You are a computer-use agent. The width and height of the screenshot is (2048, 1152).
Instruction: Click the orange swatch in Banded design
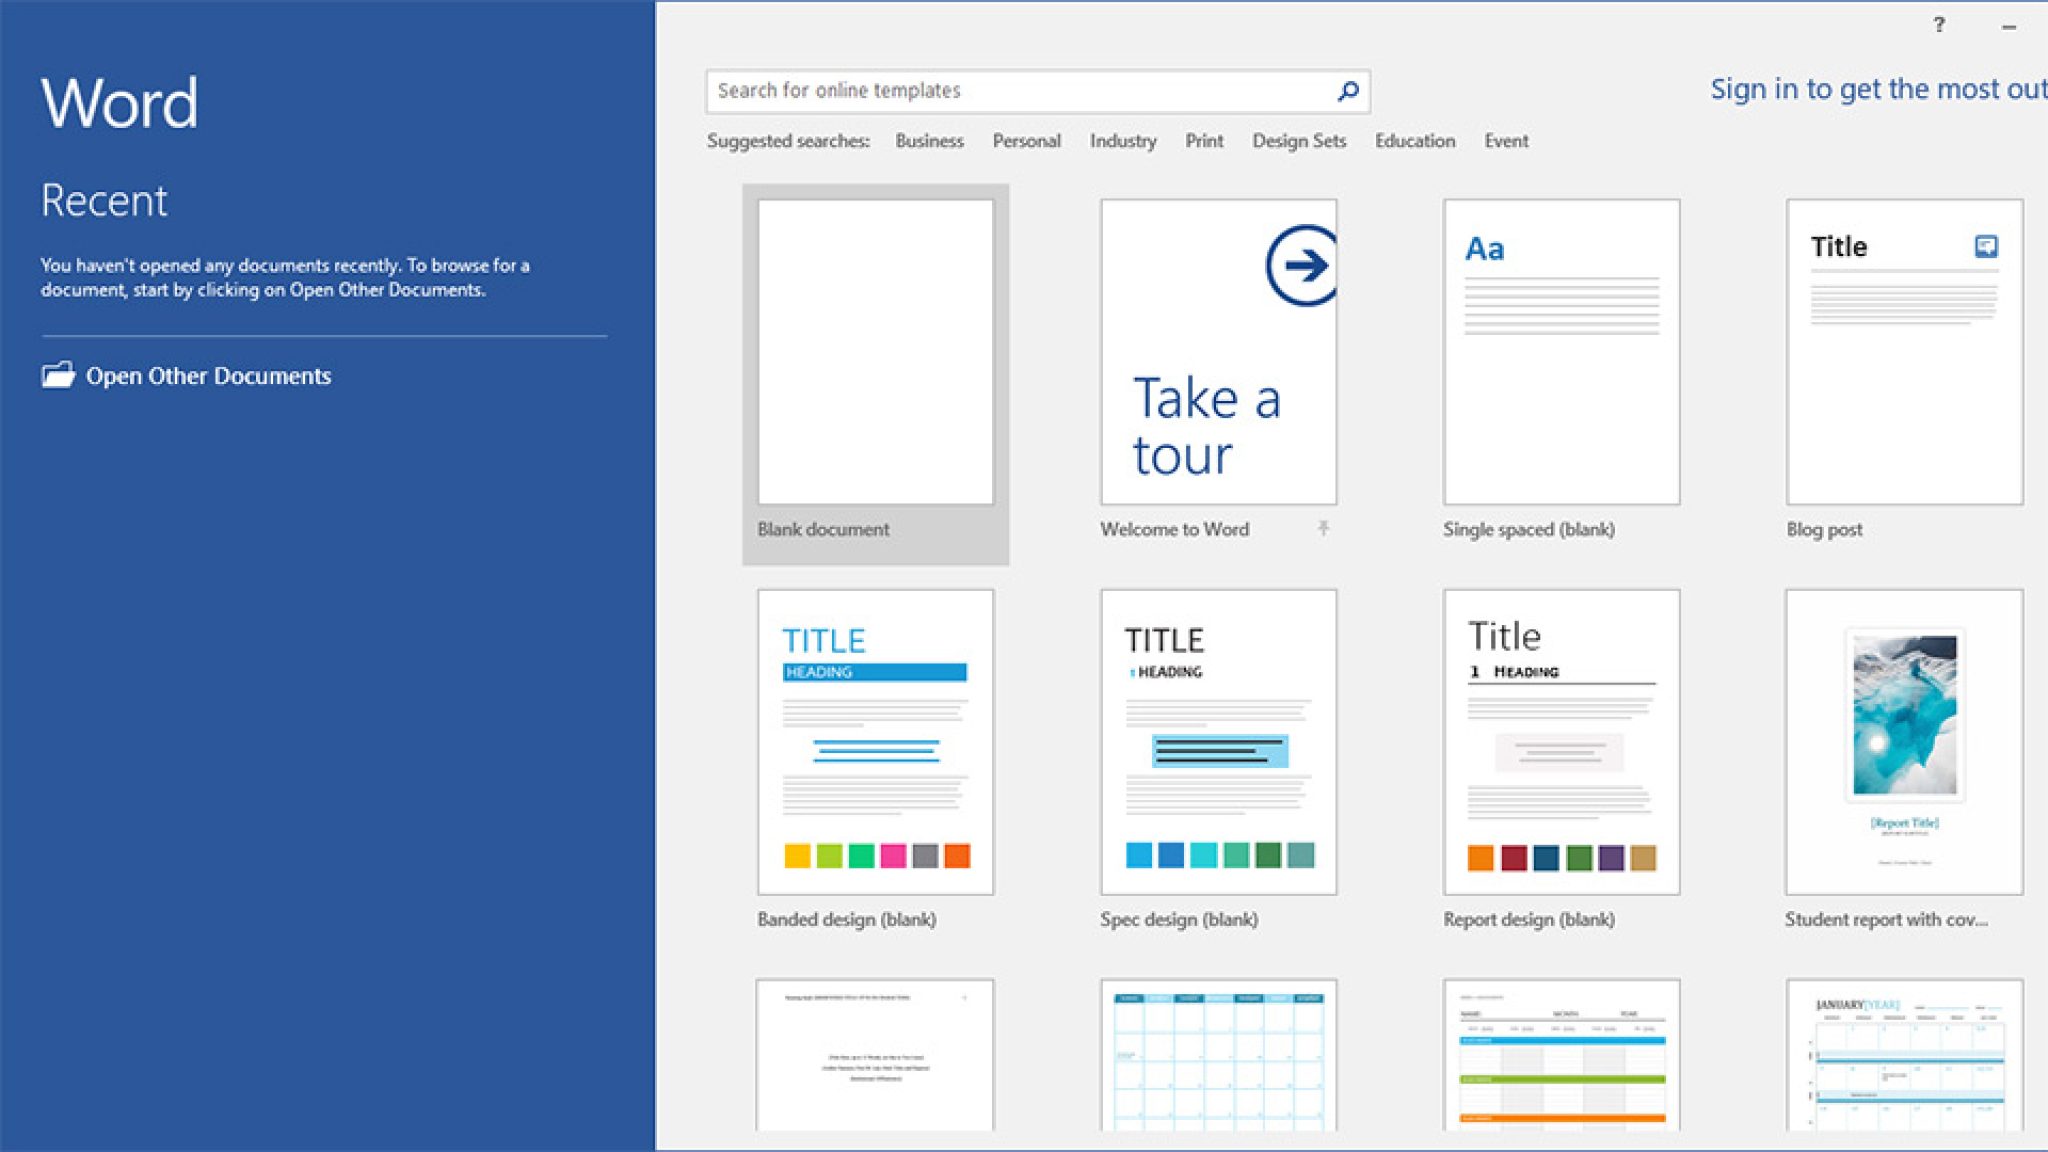[x=957, y=856]
